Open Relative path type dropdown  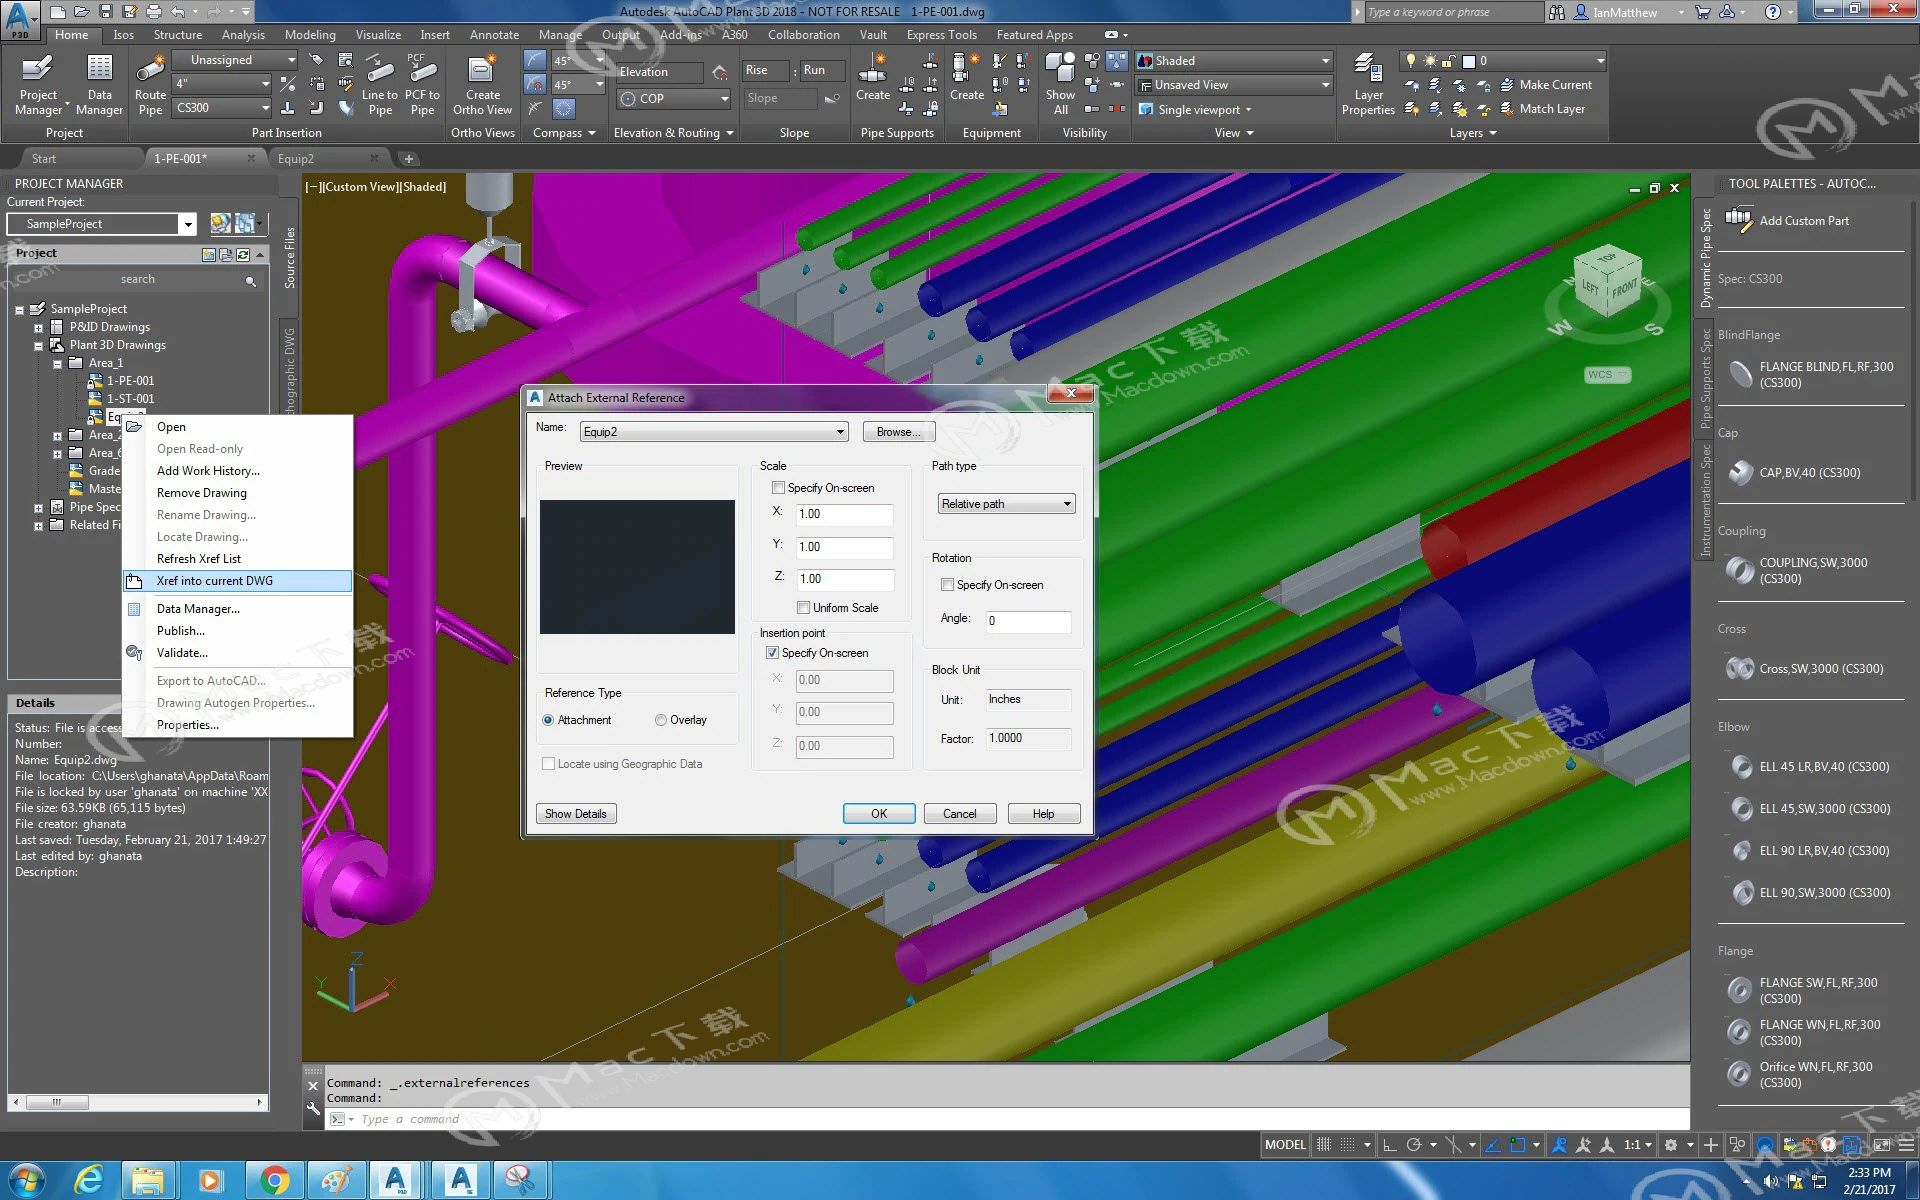coord(1006,504)
